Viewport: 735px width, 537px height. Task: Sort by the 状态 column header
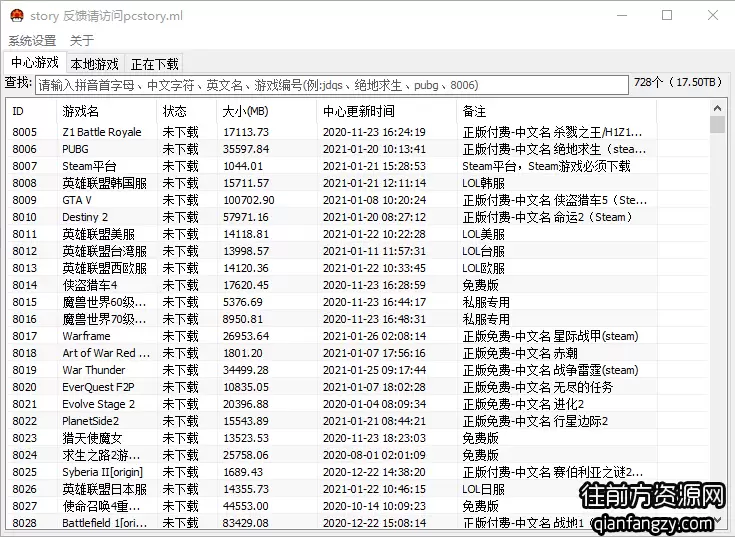(x=187, y=111)
